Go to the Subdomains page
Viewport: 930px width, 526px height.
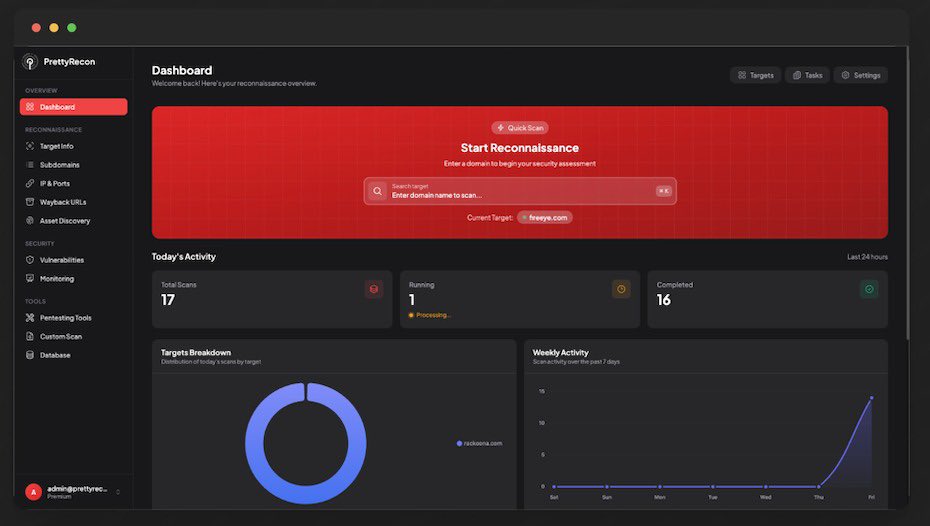point(74,165)
